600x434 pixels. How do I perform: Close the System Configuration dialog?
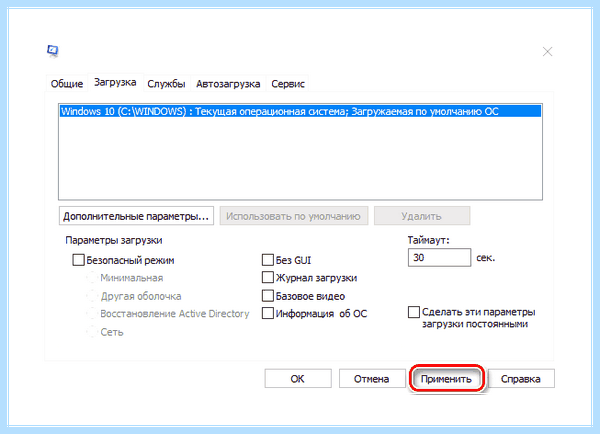[x=547, y=52]
